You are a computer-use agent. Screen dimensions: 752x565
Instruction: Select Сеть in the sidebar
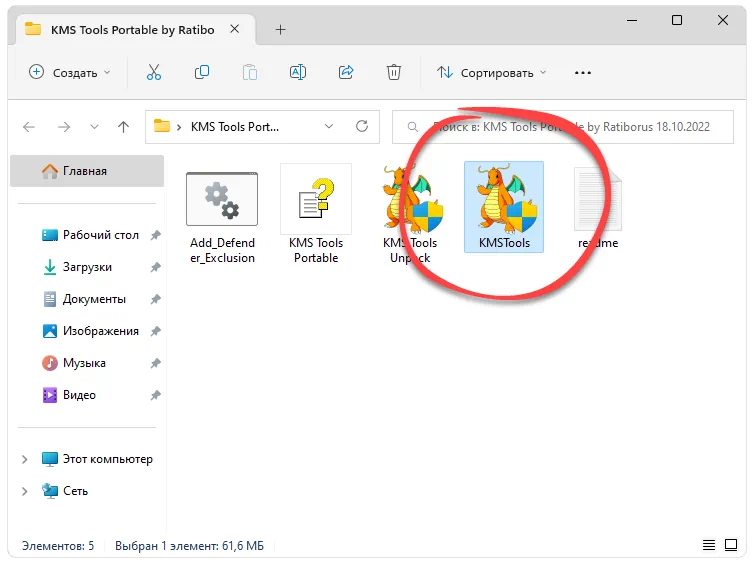click(x=65, y=491)
